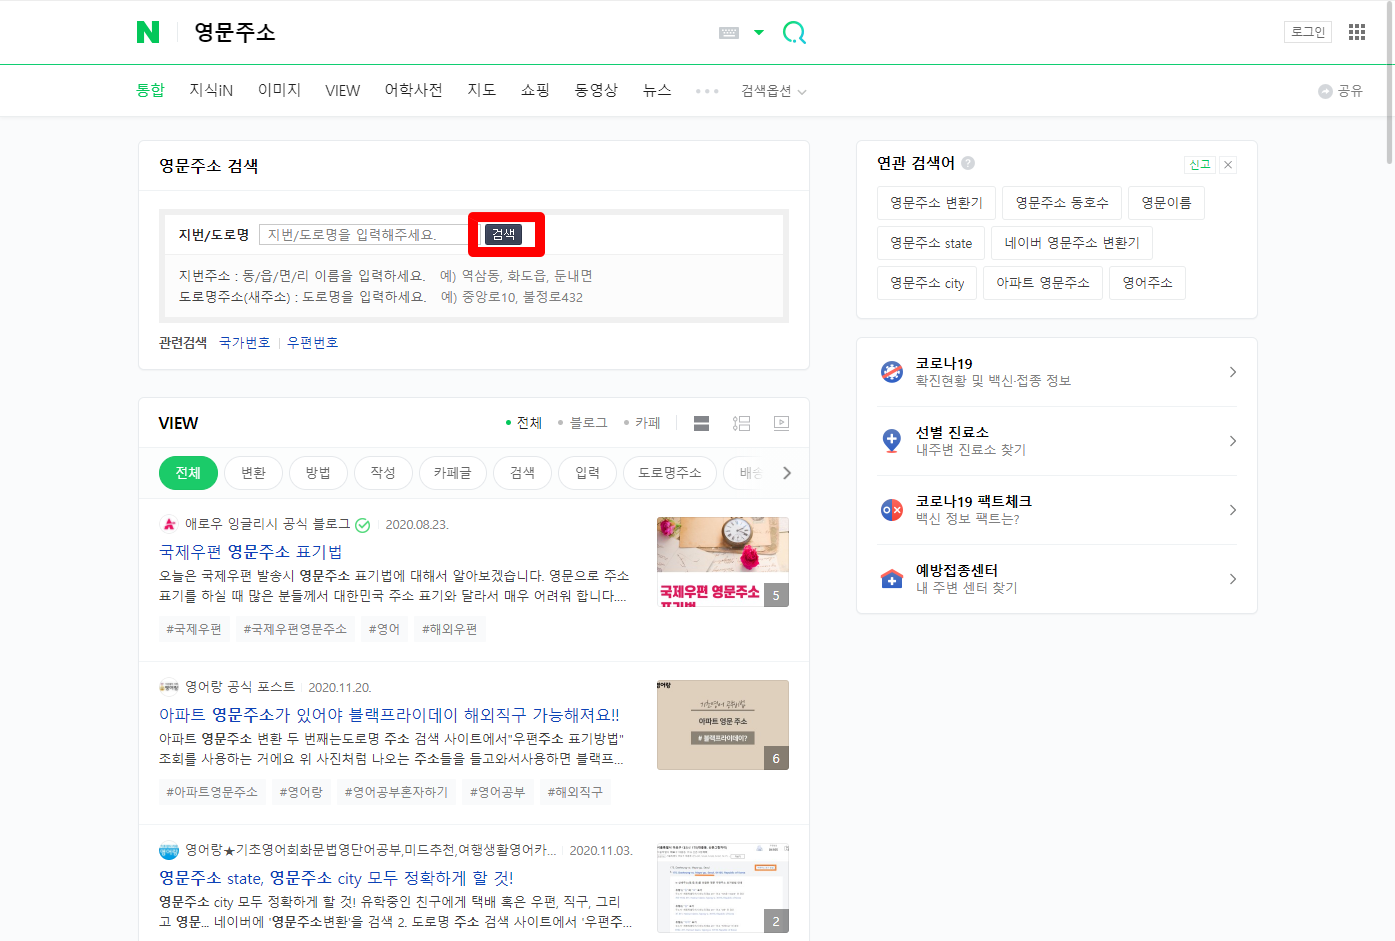
Task: Open the 아파트 영문 주소 thumbnail
Action: coord(723,725)
